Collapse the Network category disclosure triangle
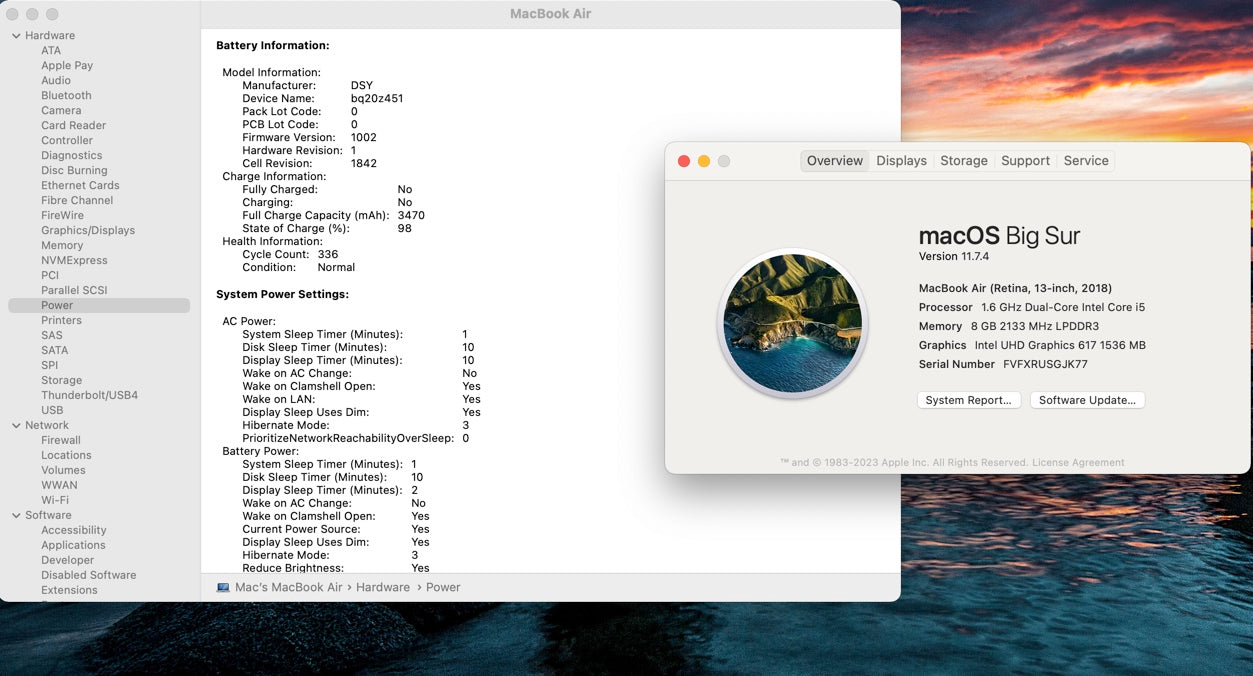The width and height of the screenshot is (1253, 676). click(x=16, y=426)
